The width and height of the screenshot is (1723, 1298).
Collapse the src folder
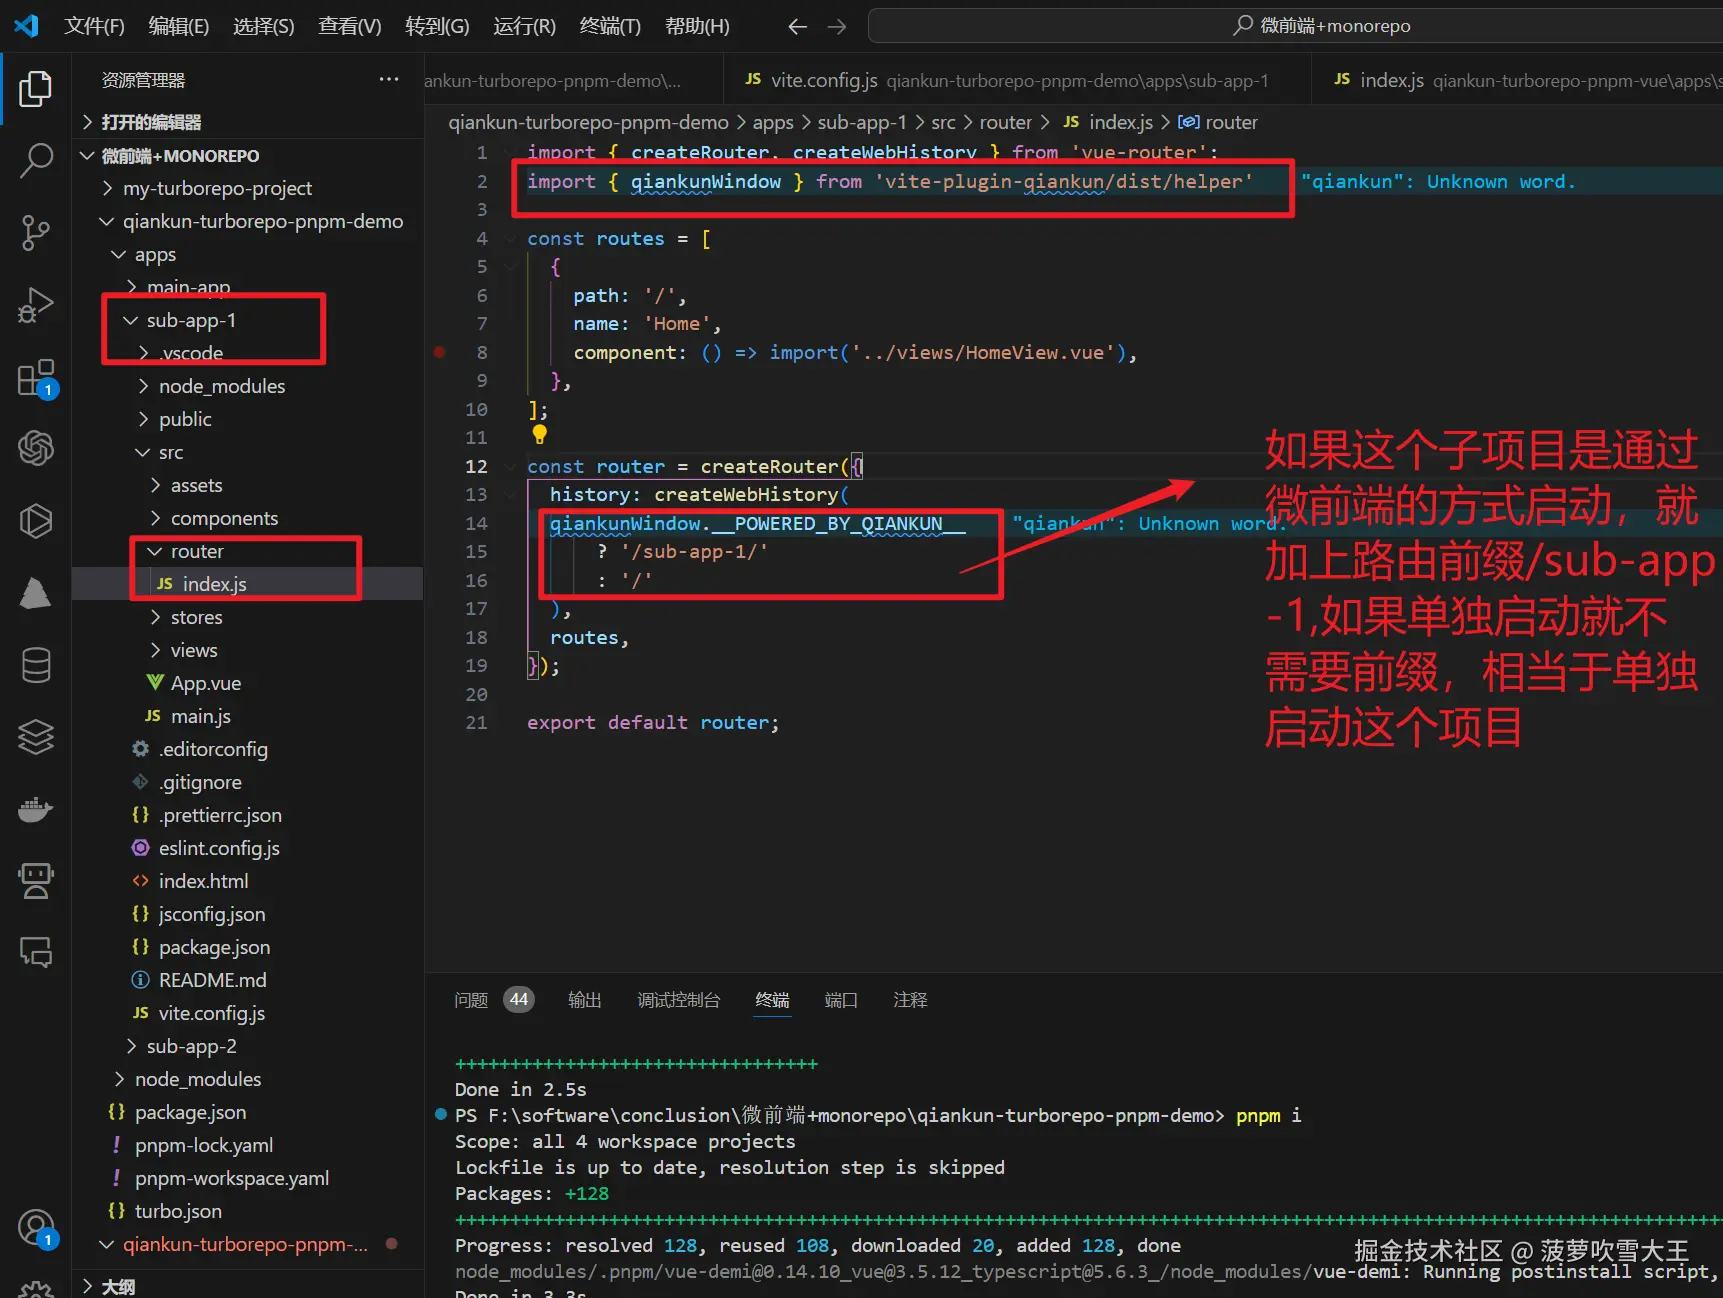coord(247,452)
